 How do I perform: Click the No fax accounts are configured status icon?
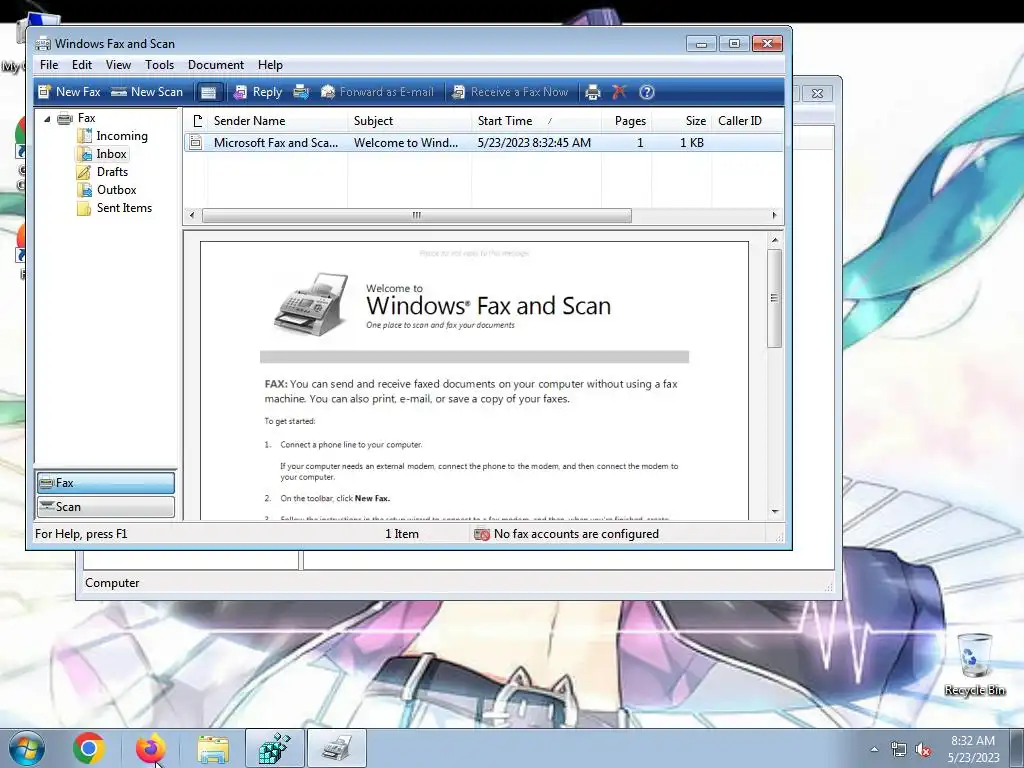[482, 534]
